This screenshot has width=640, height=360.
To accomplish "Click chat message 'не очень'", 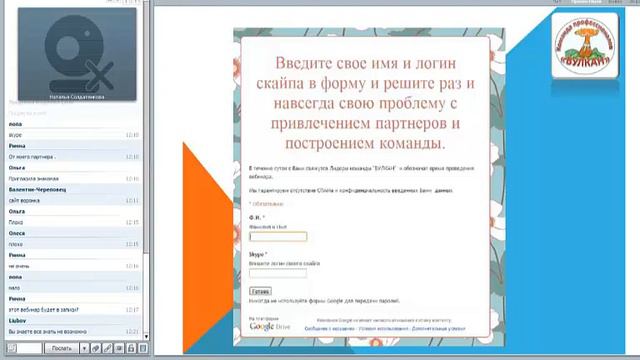I will click(x=19, y=266).
